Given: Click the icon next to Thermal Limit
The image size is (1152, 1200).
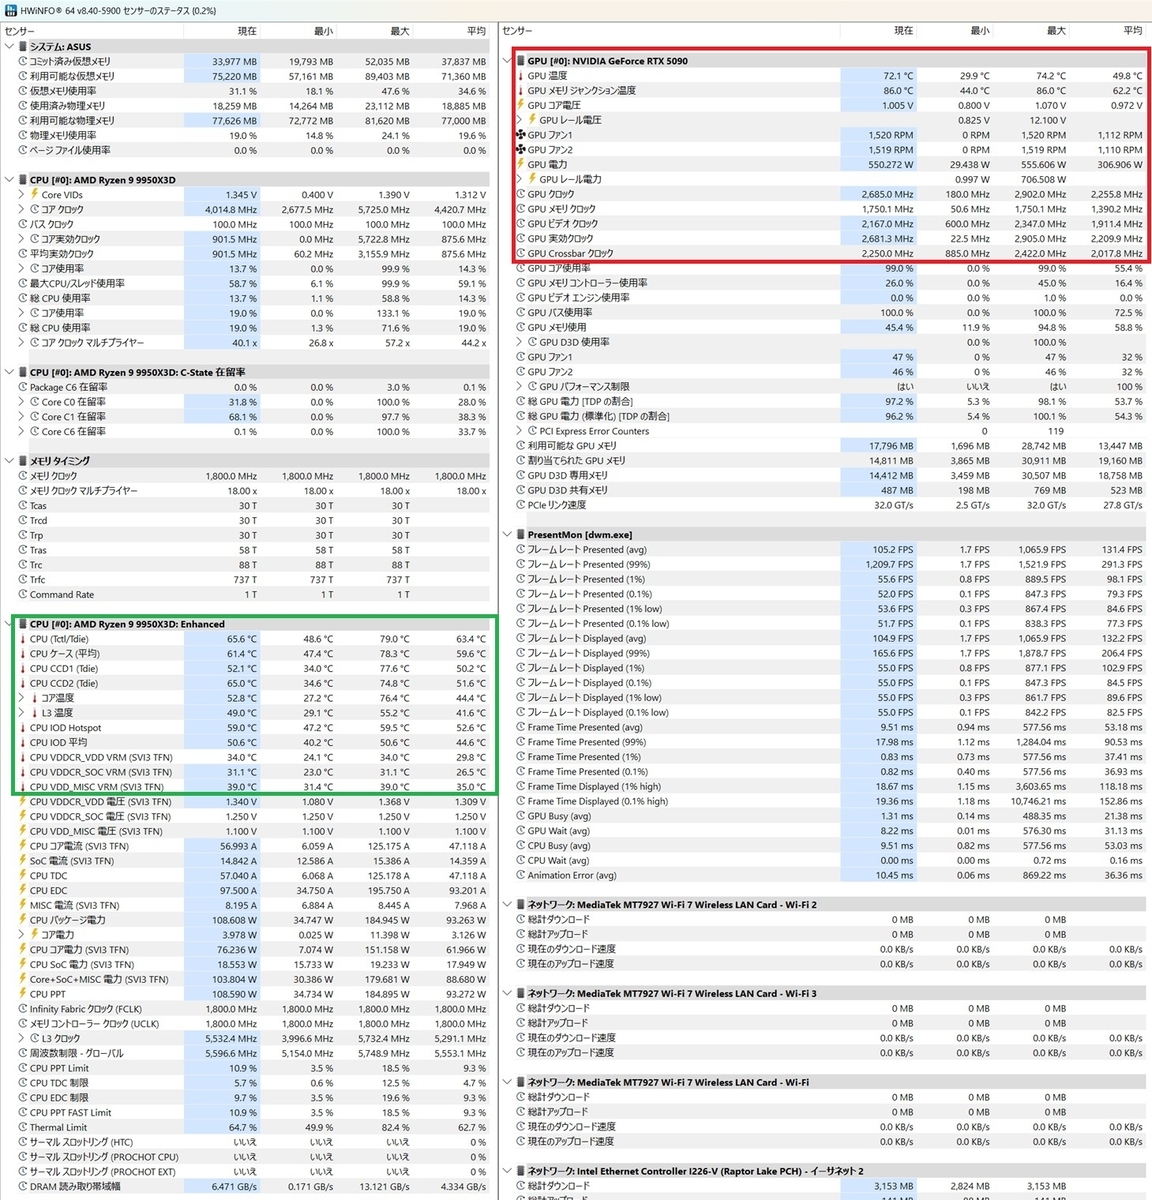Looking at the screenshot, I should [x=23, y=1127].
